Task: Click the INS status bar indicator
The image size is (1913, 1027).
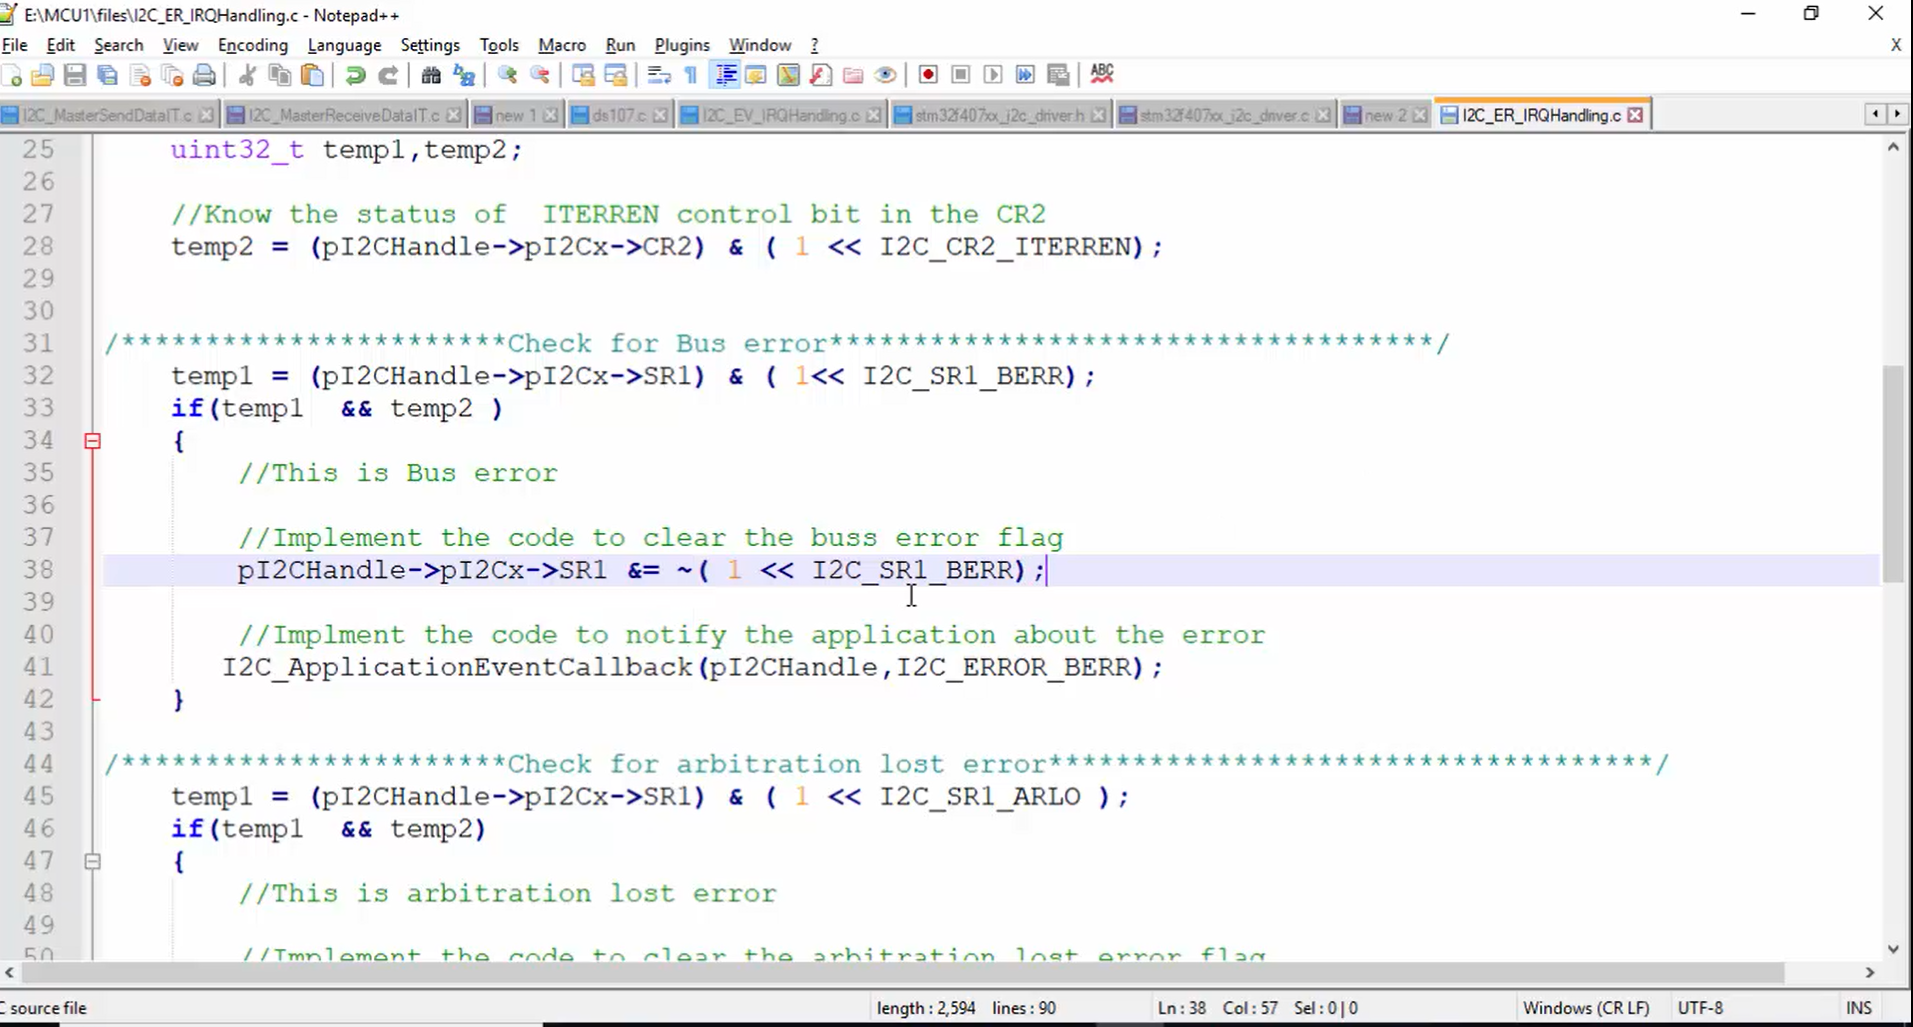Action: click(x=1859, y=1008)
